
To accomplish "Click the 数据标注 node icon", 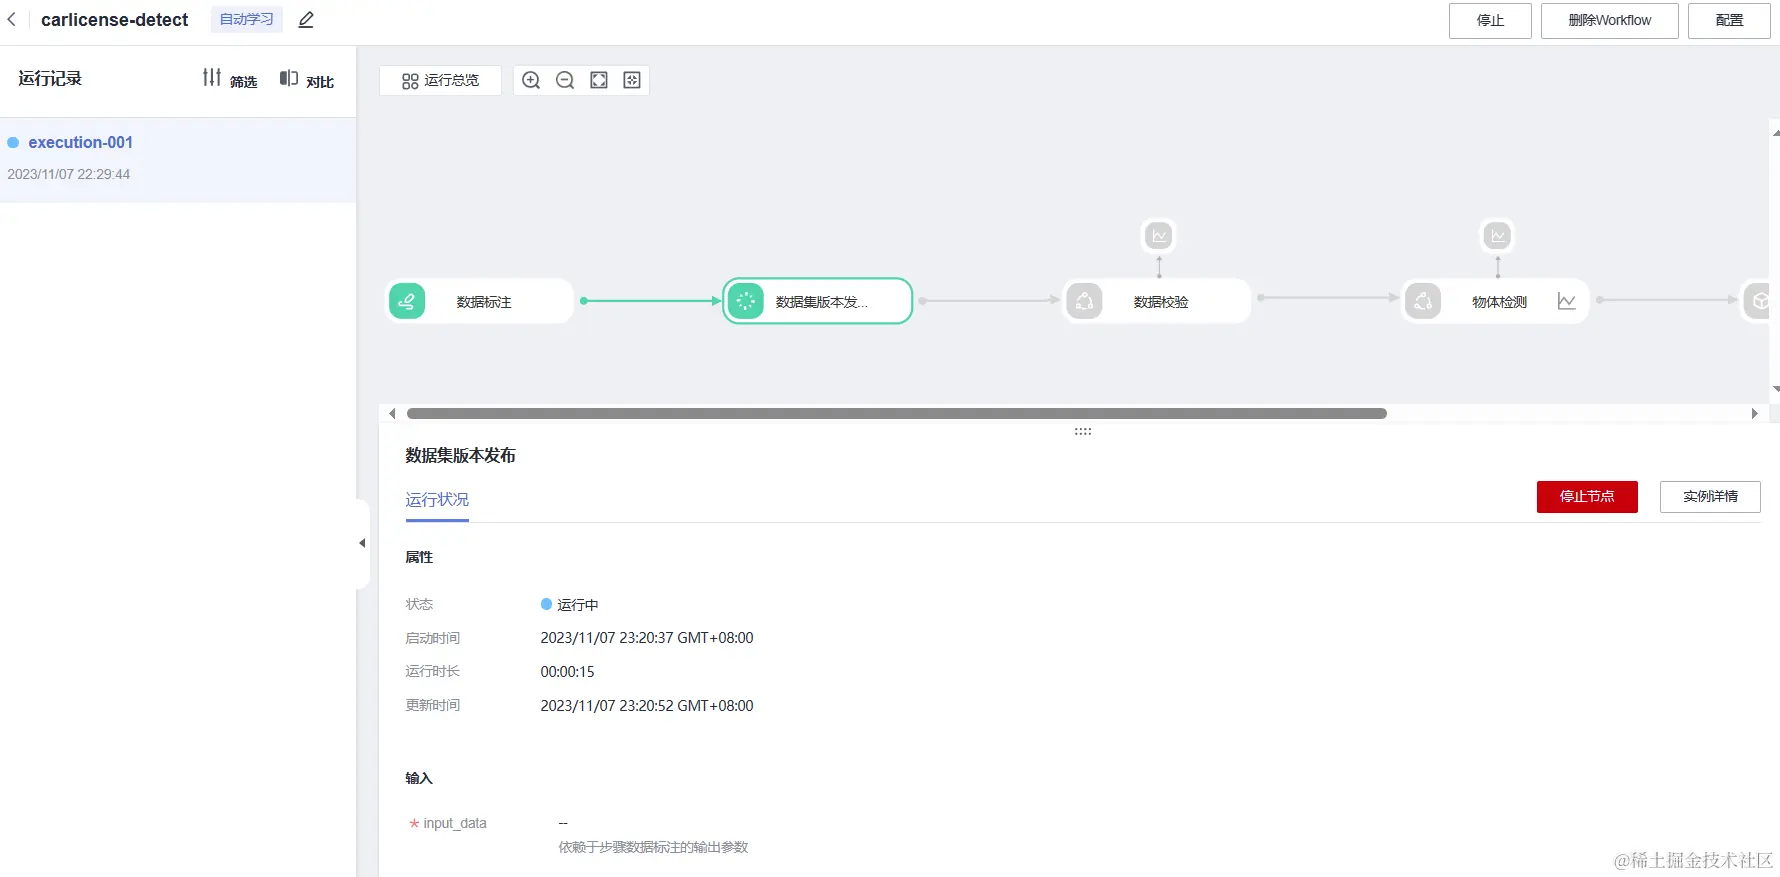I will click(x=407, y=301).
